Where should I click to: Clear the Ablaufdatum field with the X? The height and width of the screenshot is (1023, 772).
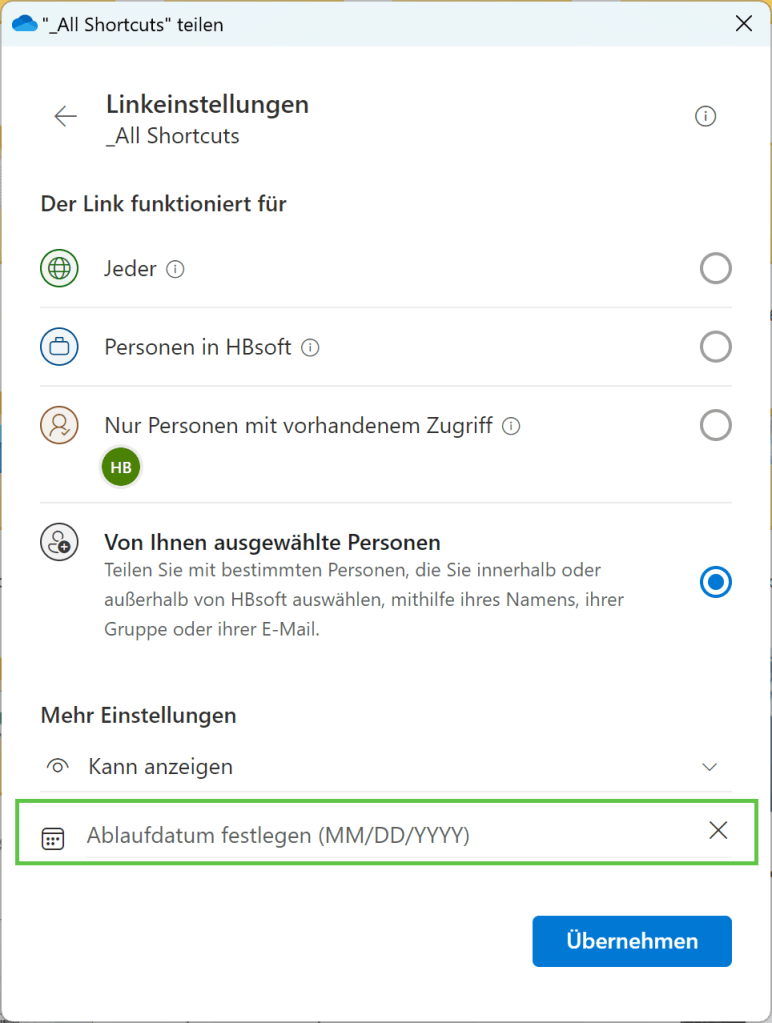click(x=718, y=830)
